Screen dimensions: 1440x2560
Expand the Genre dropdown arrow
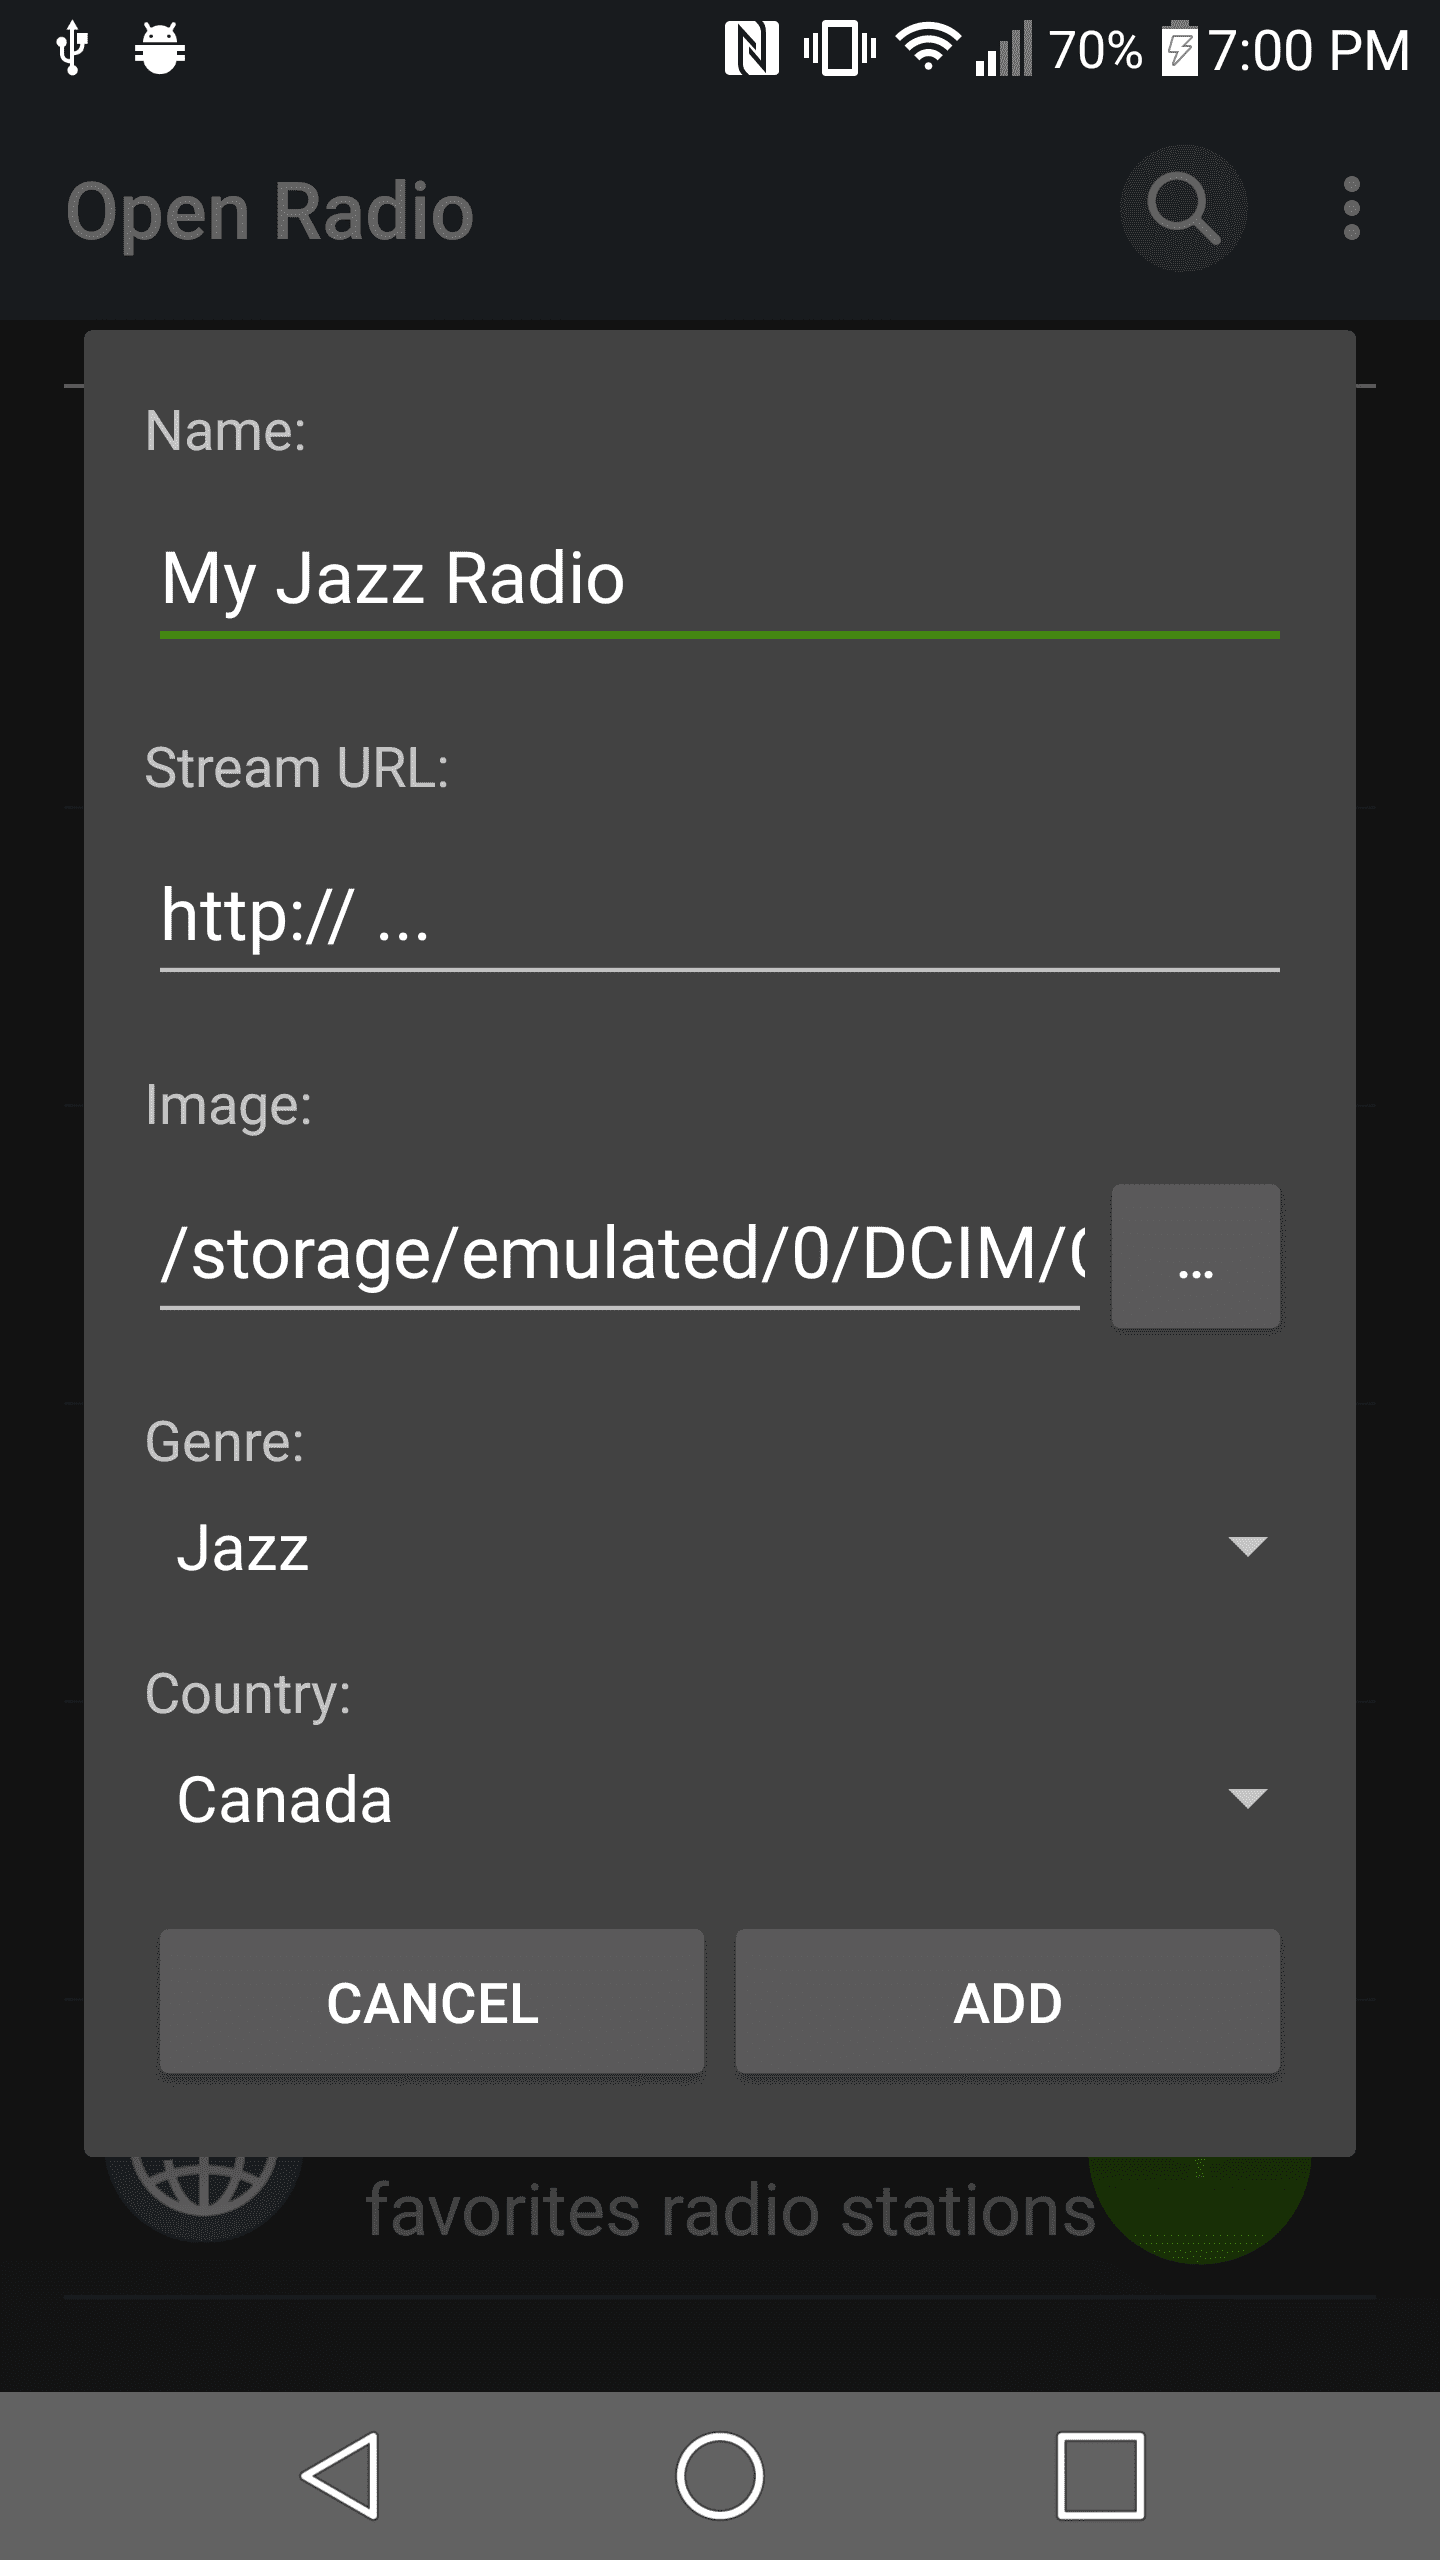tap(1247, 1546)
